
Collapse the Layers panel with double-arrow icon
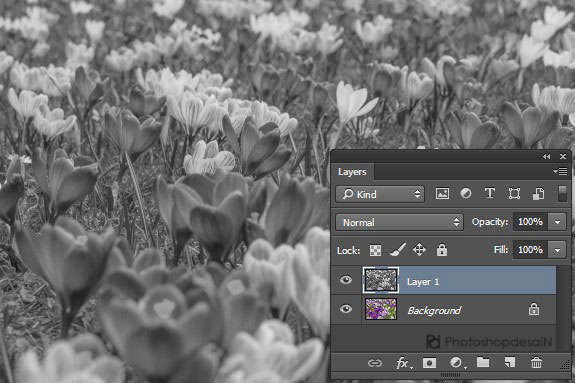pos(546,157)
